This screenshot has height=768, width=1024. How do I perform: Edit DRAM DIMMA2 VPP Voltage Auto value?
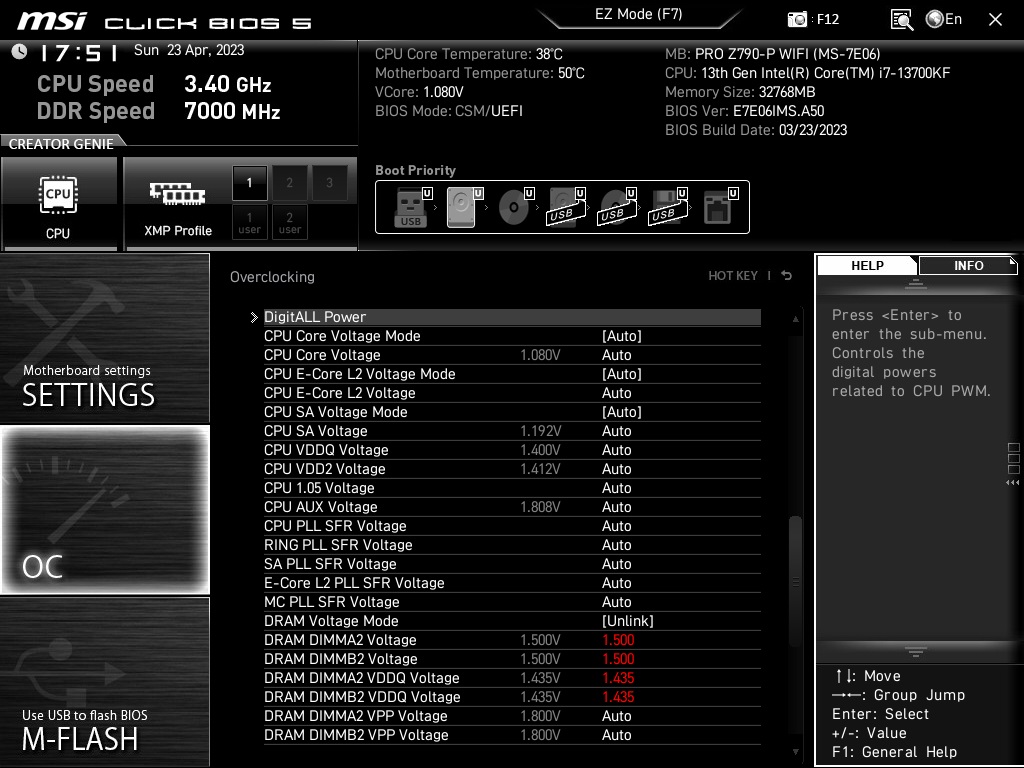tap(616, 716)
